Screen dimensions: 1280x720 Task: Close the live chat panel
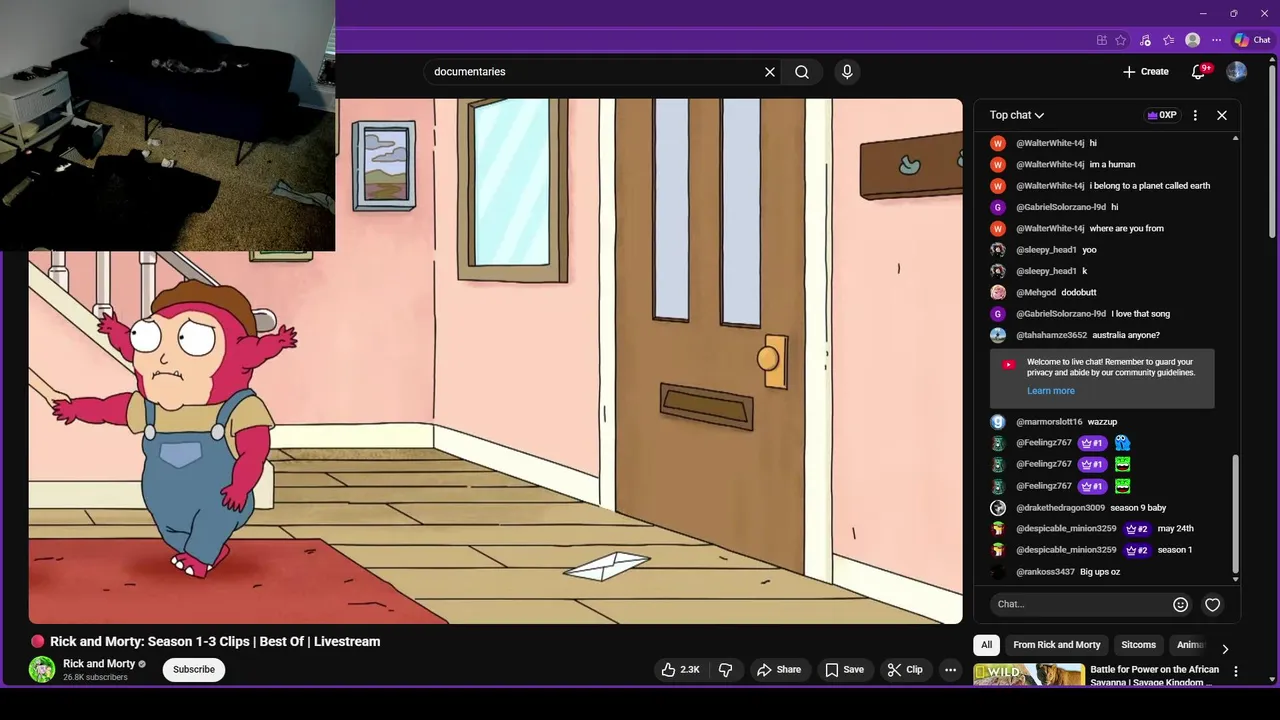[1221, 115]
